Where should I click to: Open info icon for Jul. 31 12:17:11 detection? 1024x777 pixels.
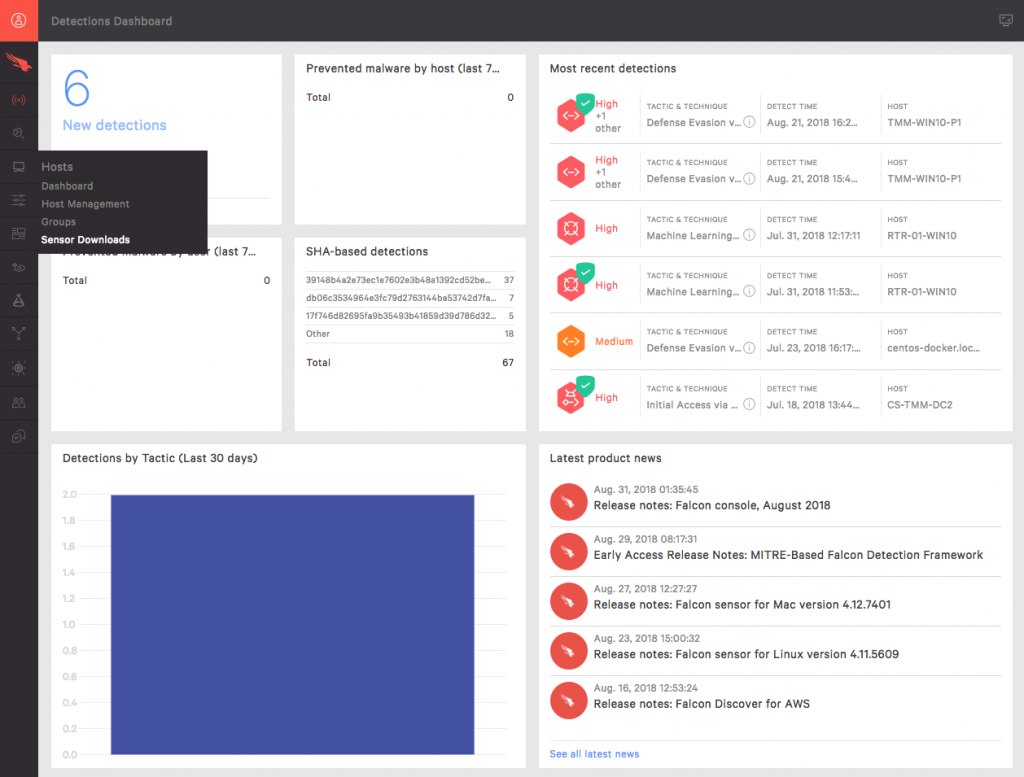coord(750,235)
